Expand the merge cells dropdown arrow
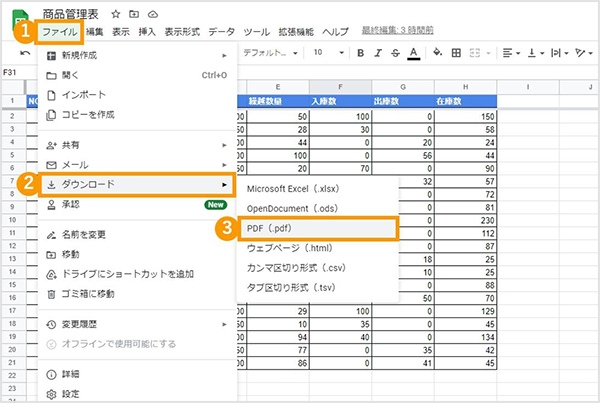The image size is (600, 403). point(488,53)
